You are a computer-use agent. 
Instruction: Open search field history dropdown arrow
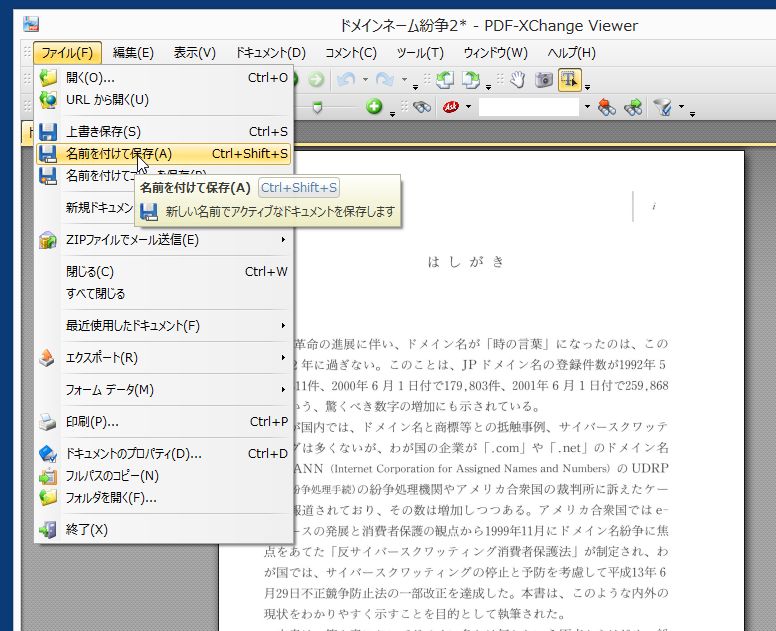tap(587, 106)
